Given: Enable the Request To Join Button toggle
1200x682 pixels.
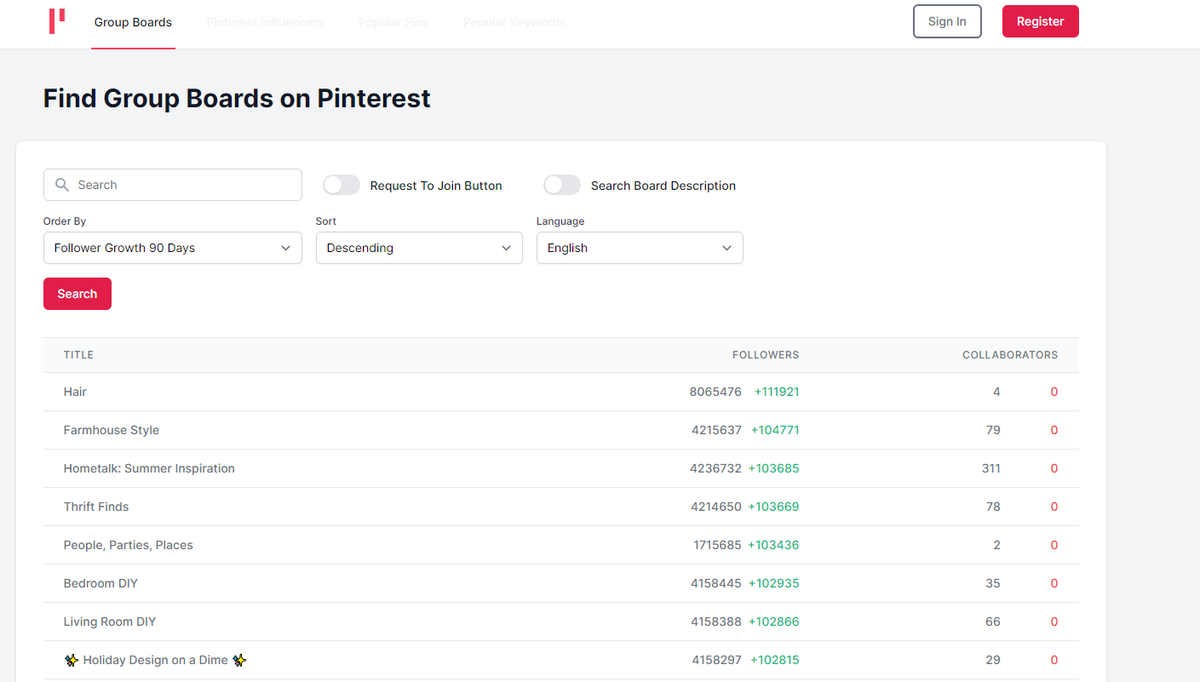Looking at the screenshot, I should point(341,185).
